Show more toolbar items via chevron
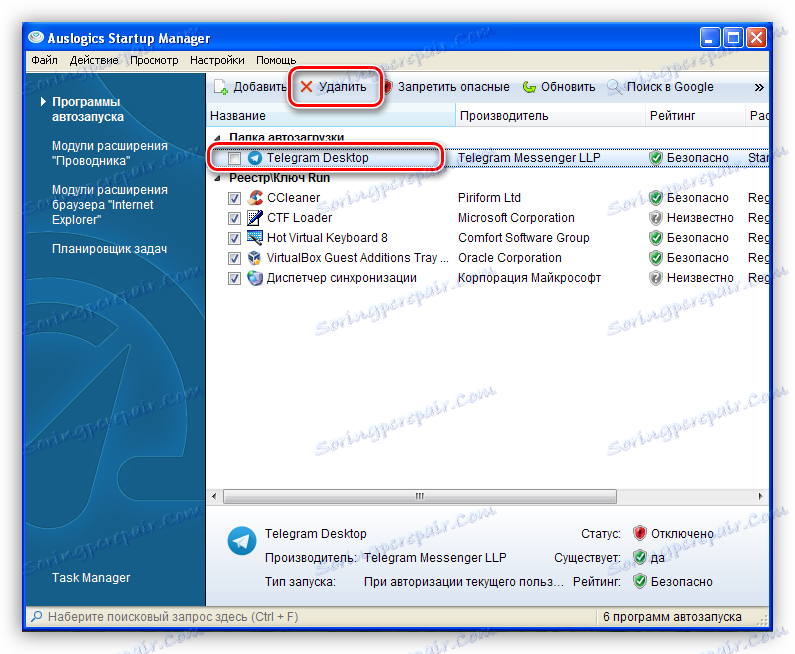The height and width of the screenshot is (654, 795). (x=759, y=87)
